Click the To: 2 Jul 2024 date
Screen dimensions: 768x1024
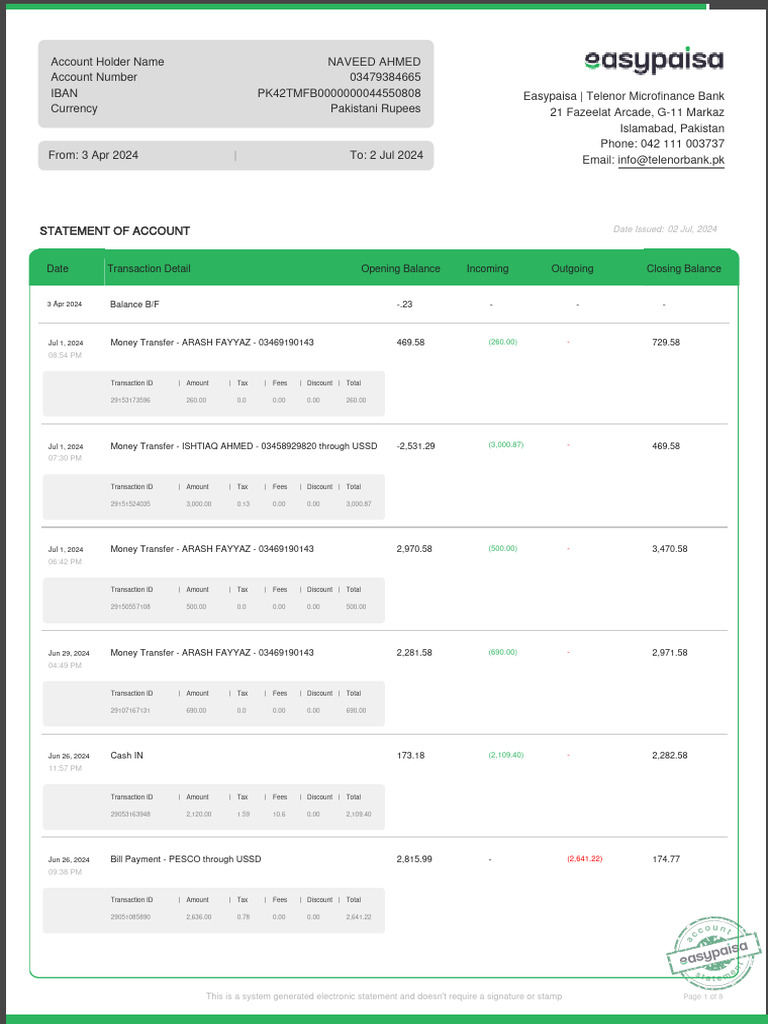[x=386, y=155]
